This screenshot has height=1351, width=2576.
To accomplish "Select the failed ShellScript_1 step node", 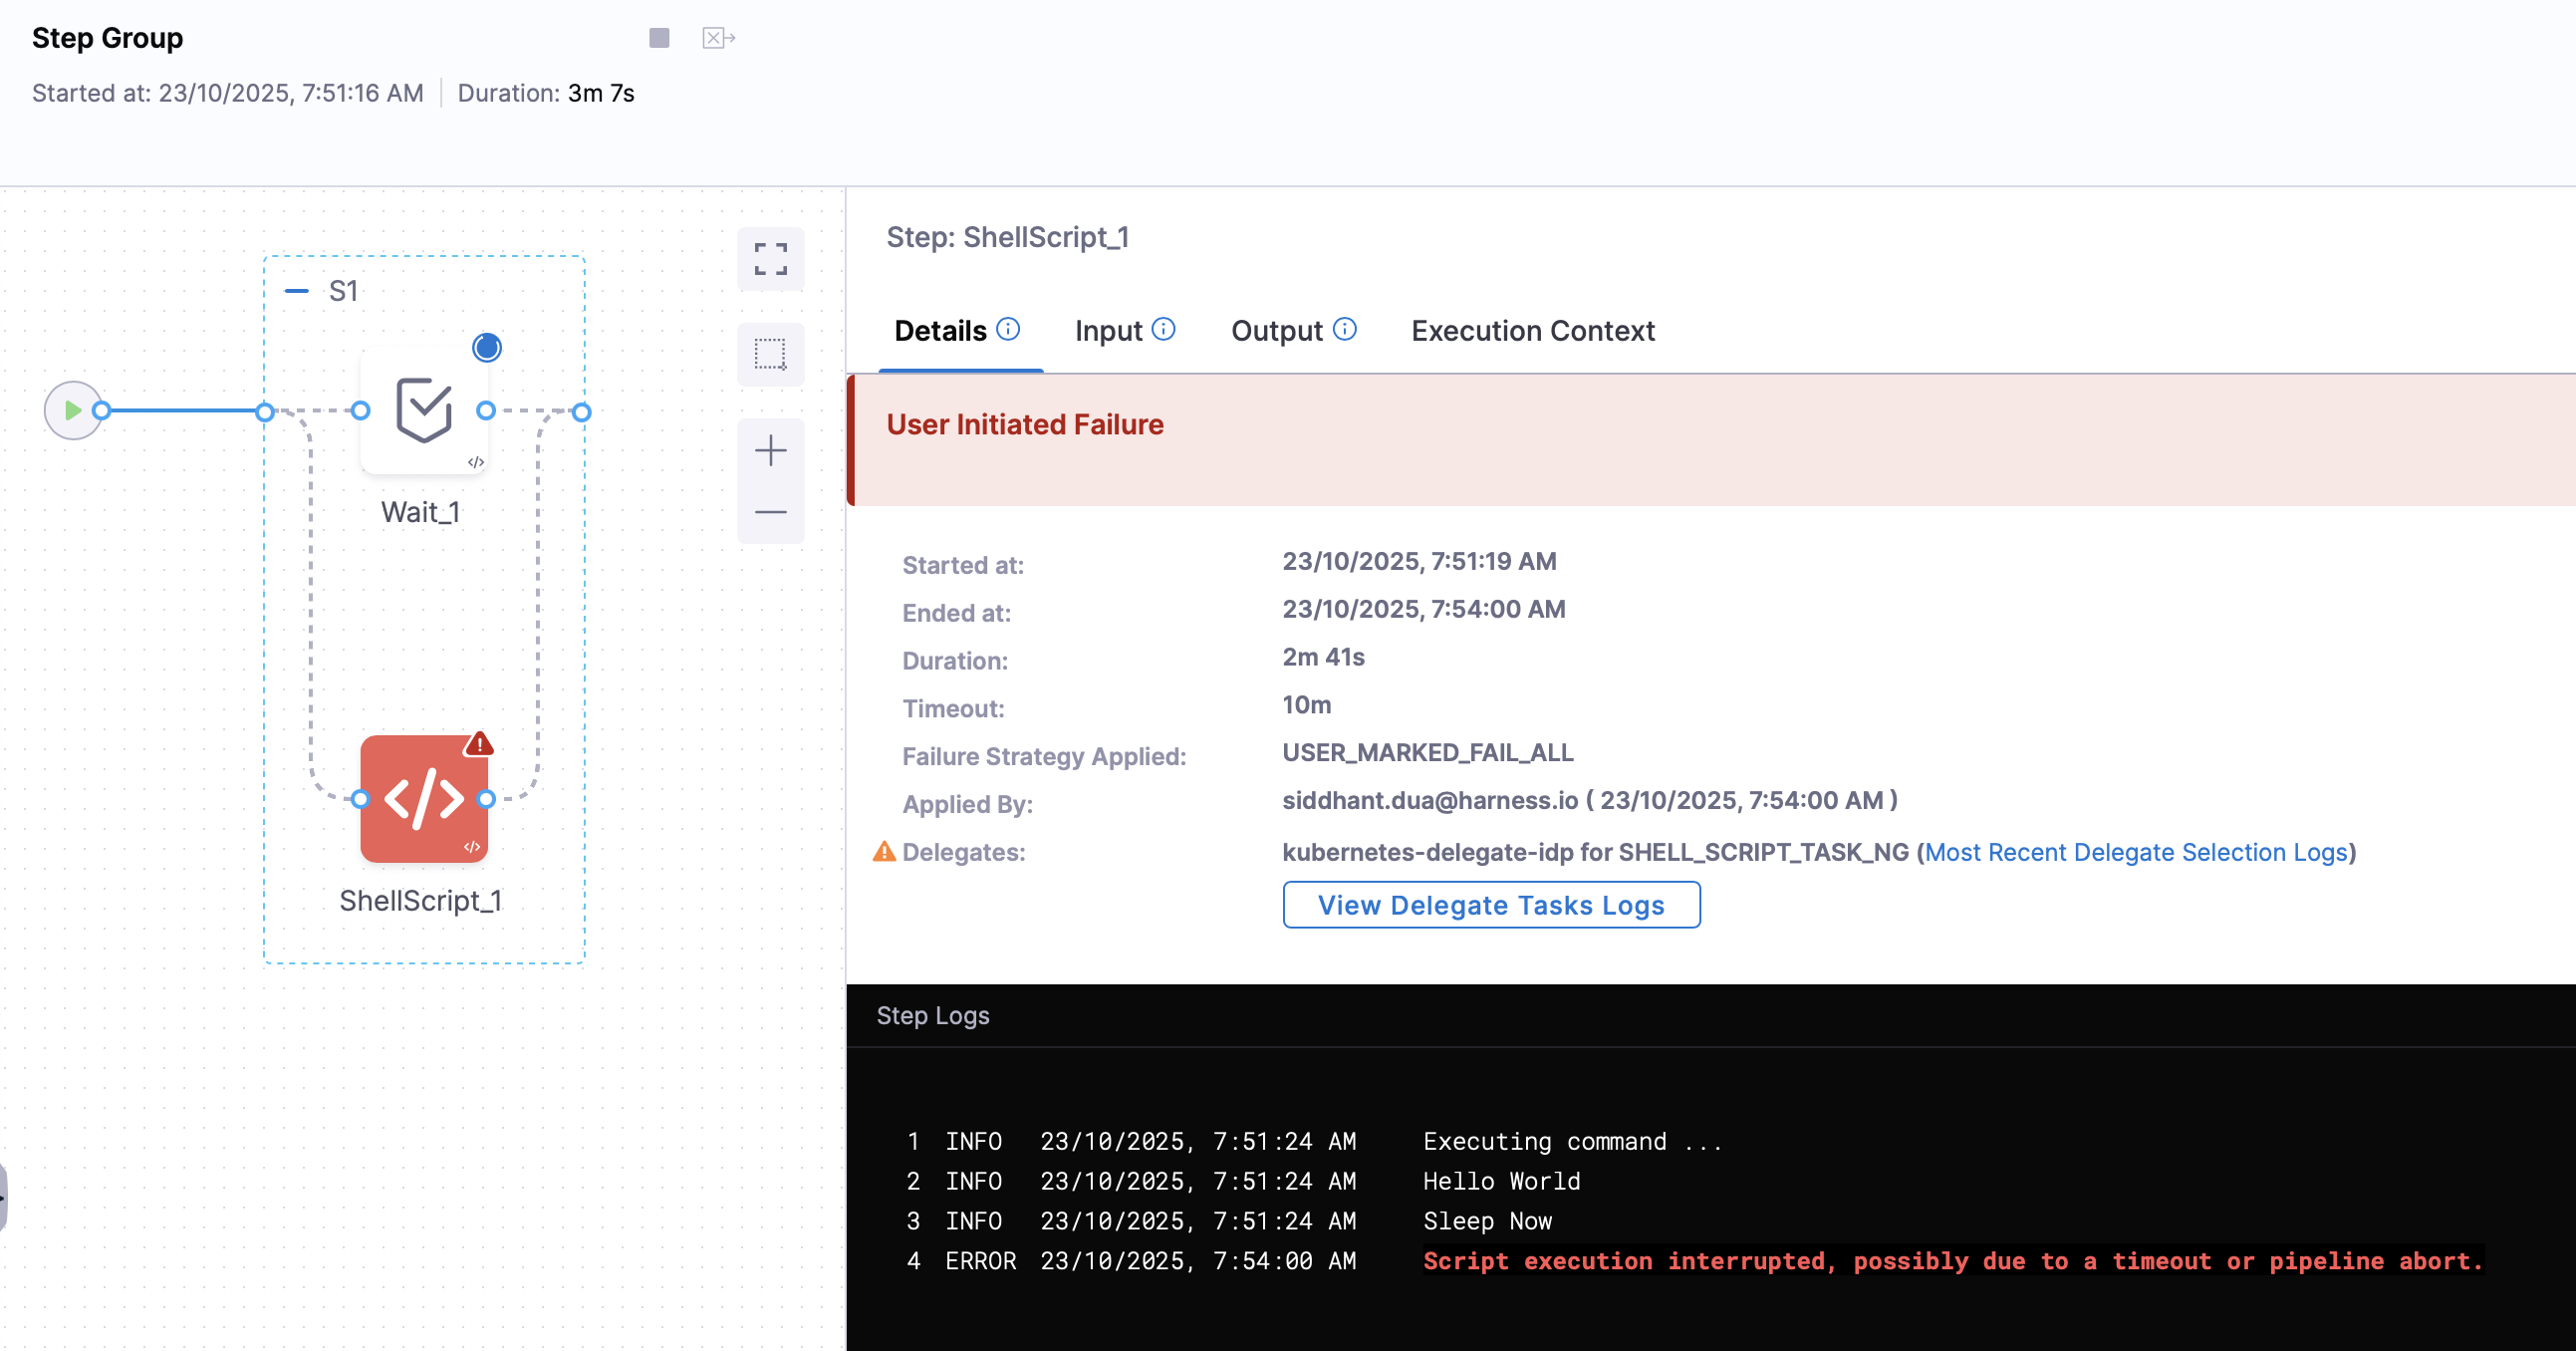I will point(424,798).
